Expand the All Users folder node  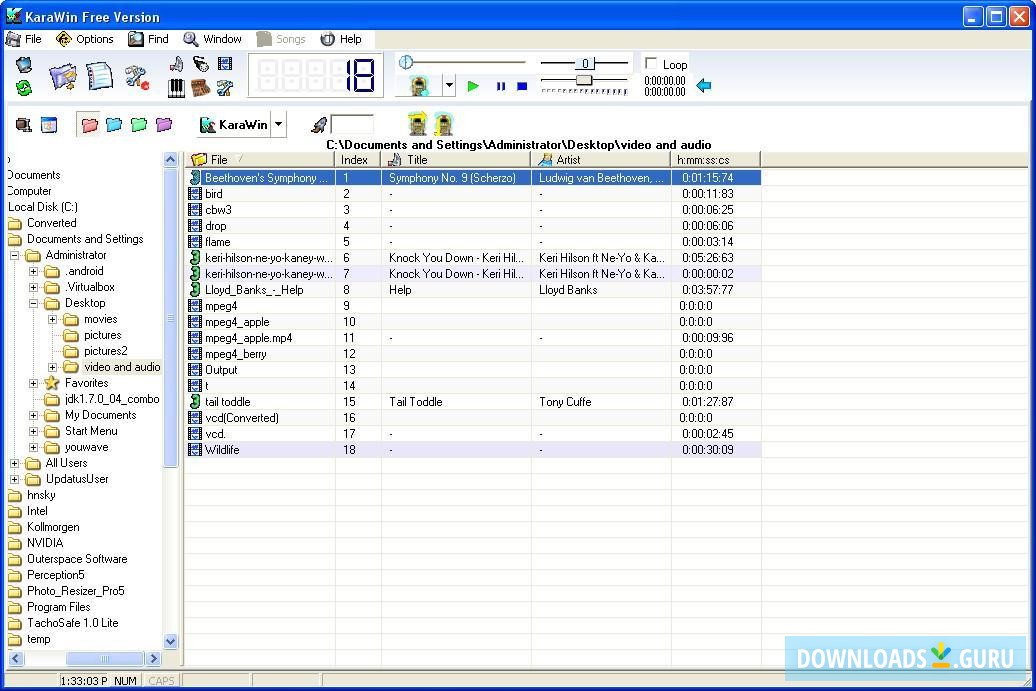tap(15, 463)
